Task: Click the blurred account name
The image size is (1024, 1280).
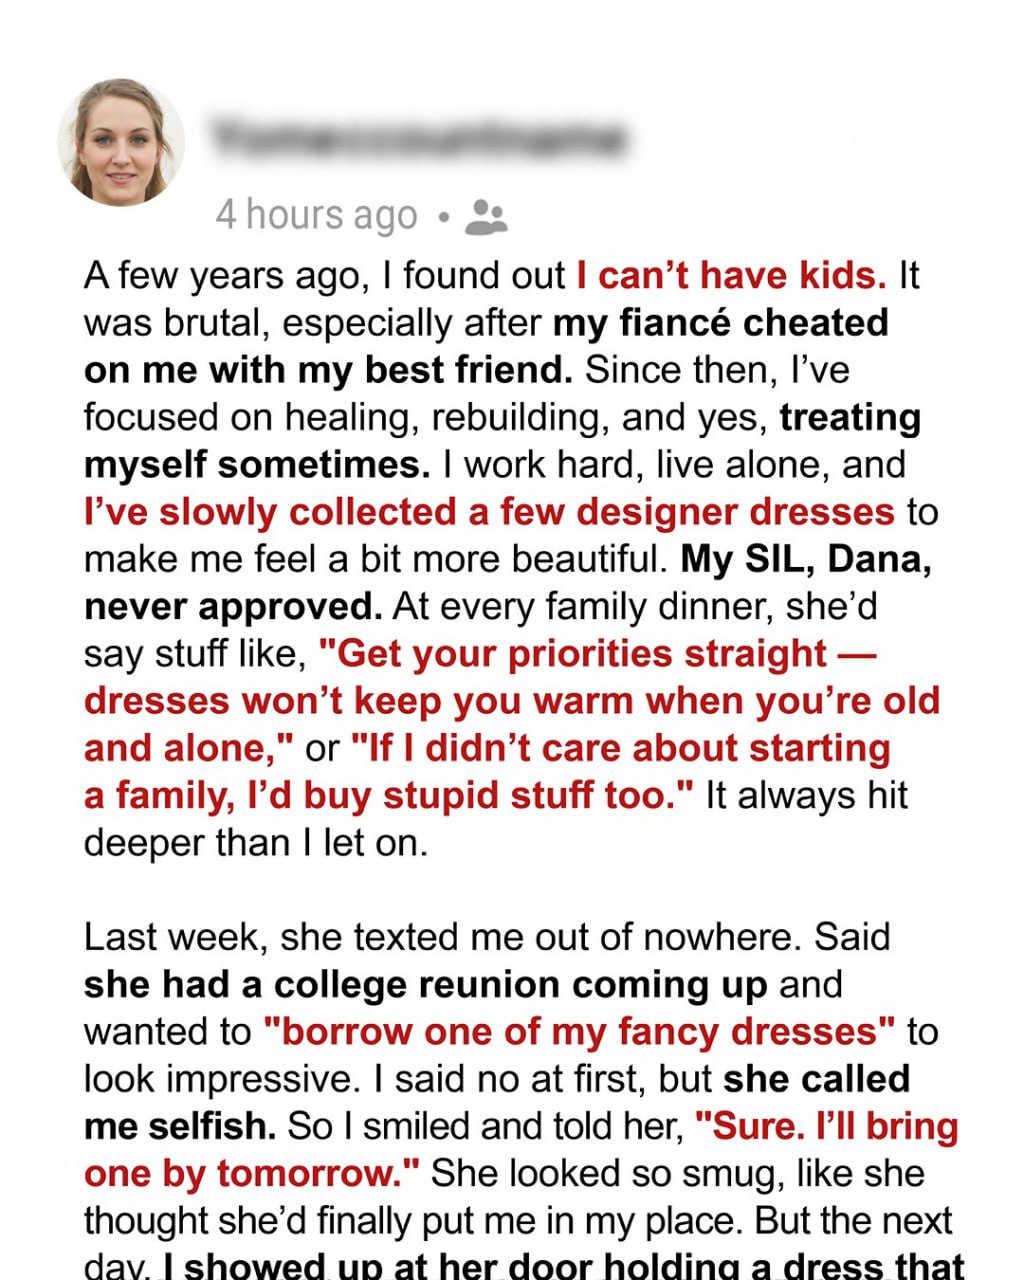Action: [419, 139]
